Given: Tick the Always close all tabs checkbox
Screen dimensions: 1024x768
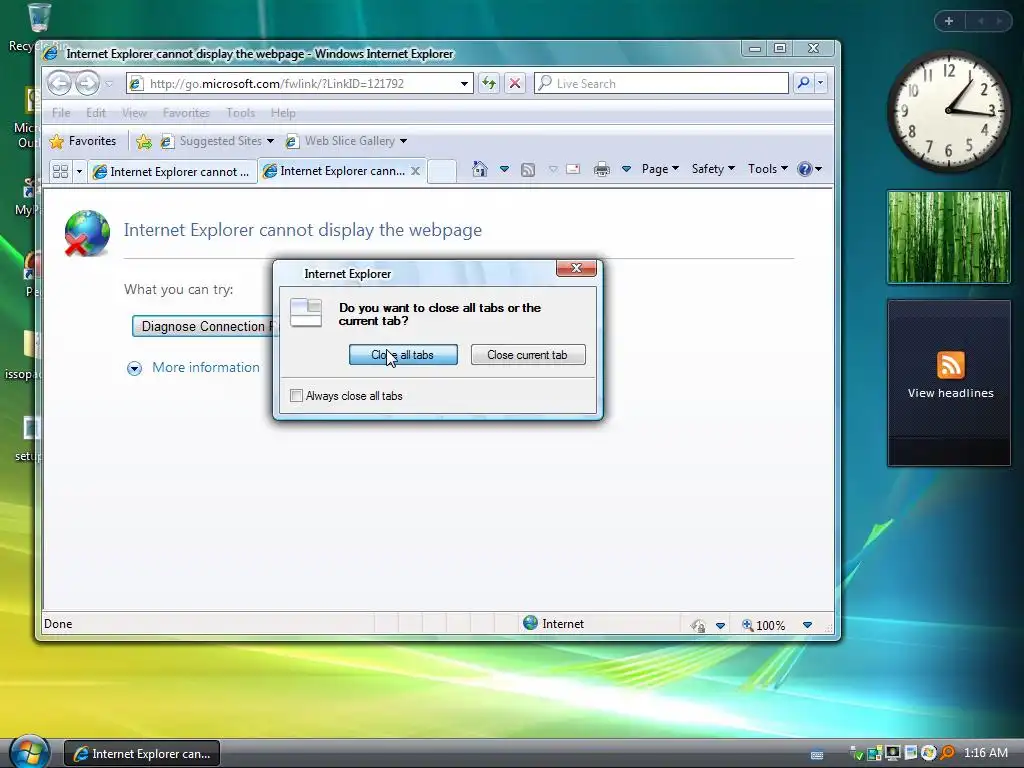Looking at the screenshot, I should (296, 396).
